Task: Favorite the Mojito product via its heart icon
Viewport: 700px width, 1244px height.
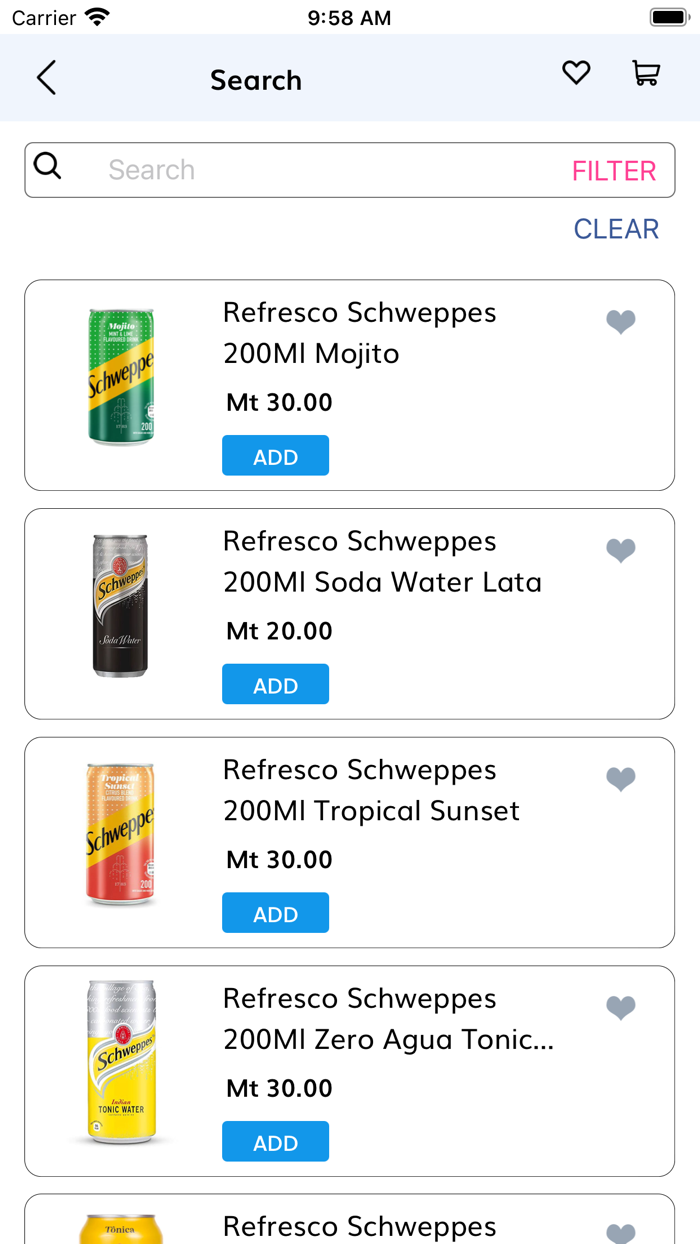Action: click(621, 322)
